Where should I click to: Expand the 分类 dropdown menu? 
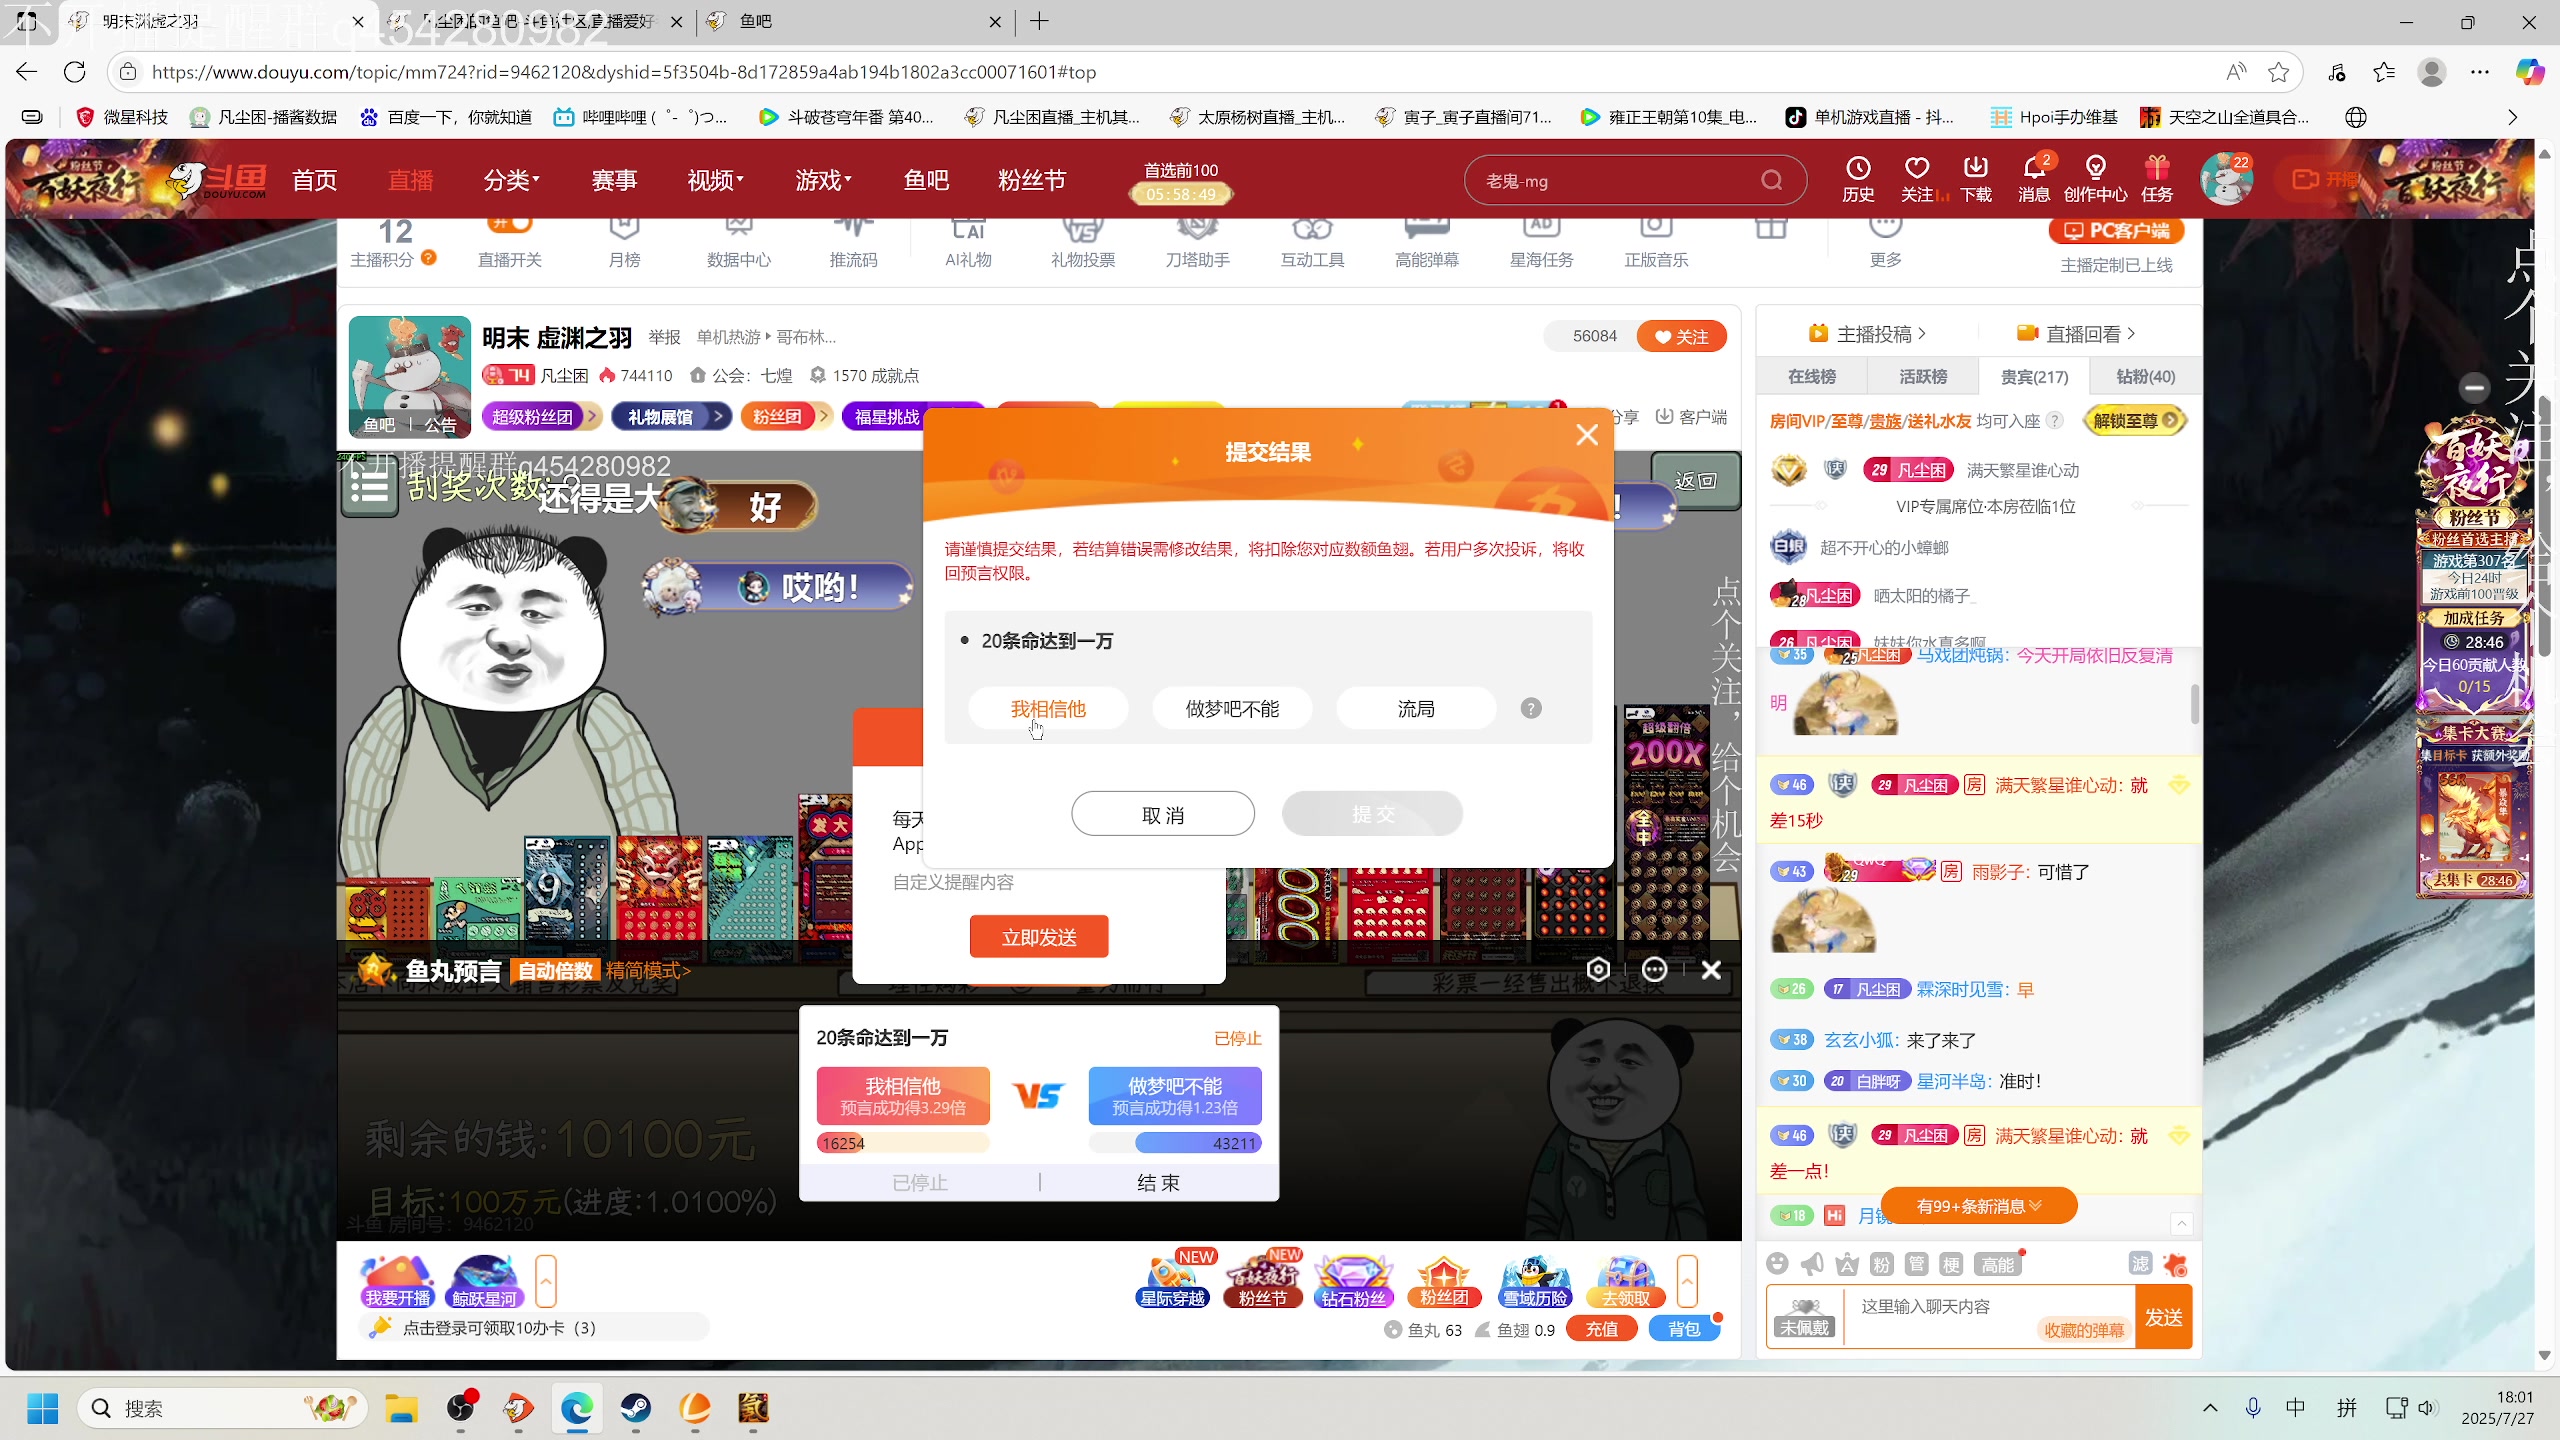(x=512, y=180)
